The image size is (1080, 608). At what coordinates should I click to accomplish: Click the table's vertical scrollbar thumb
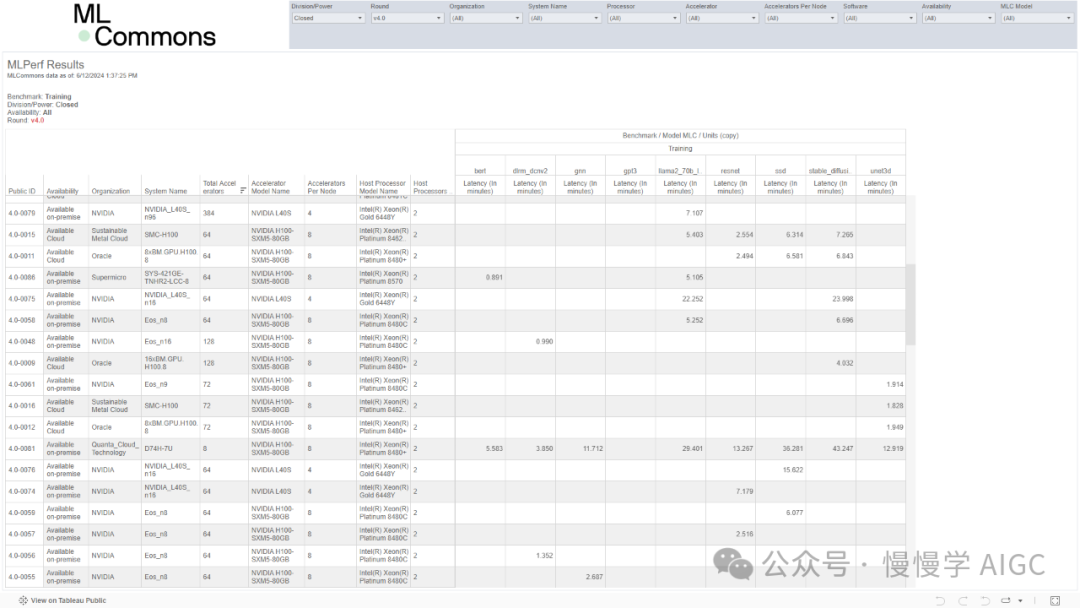[911, 304]
